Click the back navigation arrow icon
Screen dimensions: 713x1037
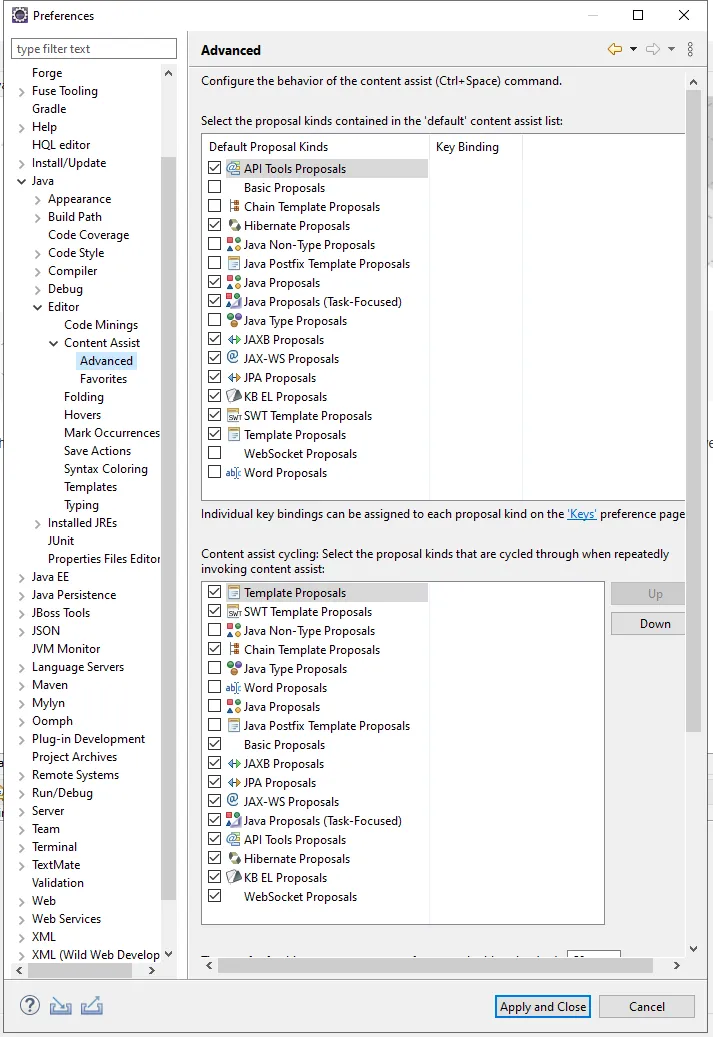(x=615, y=49)
